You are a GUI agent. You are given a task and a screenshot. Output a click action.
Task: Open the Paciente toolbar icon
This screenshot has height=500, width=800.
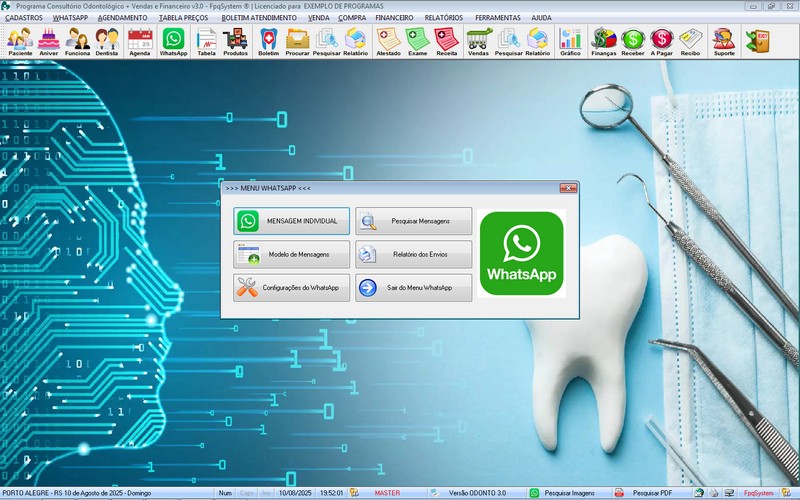pos(20,41)
